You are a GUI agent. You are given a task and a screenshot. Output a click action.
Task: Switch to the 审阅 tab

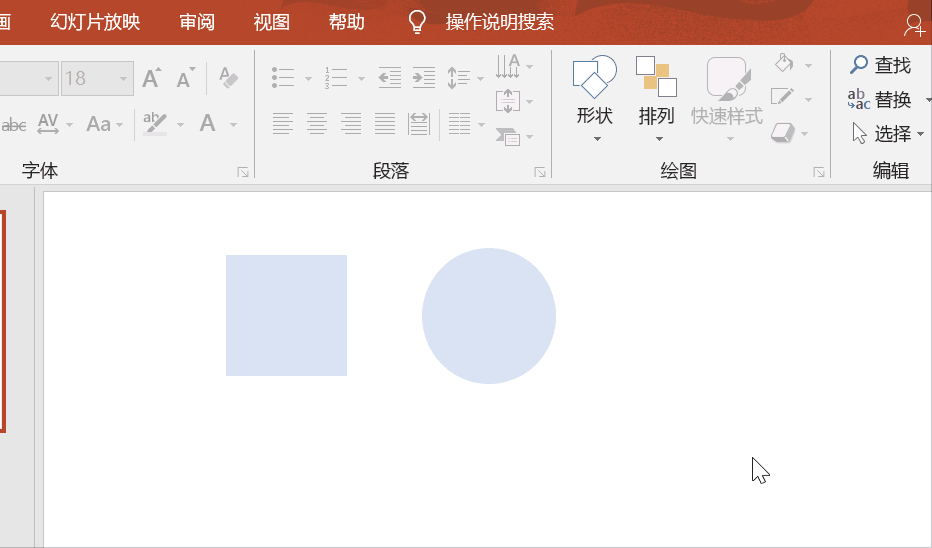coord(197,22)
